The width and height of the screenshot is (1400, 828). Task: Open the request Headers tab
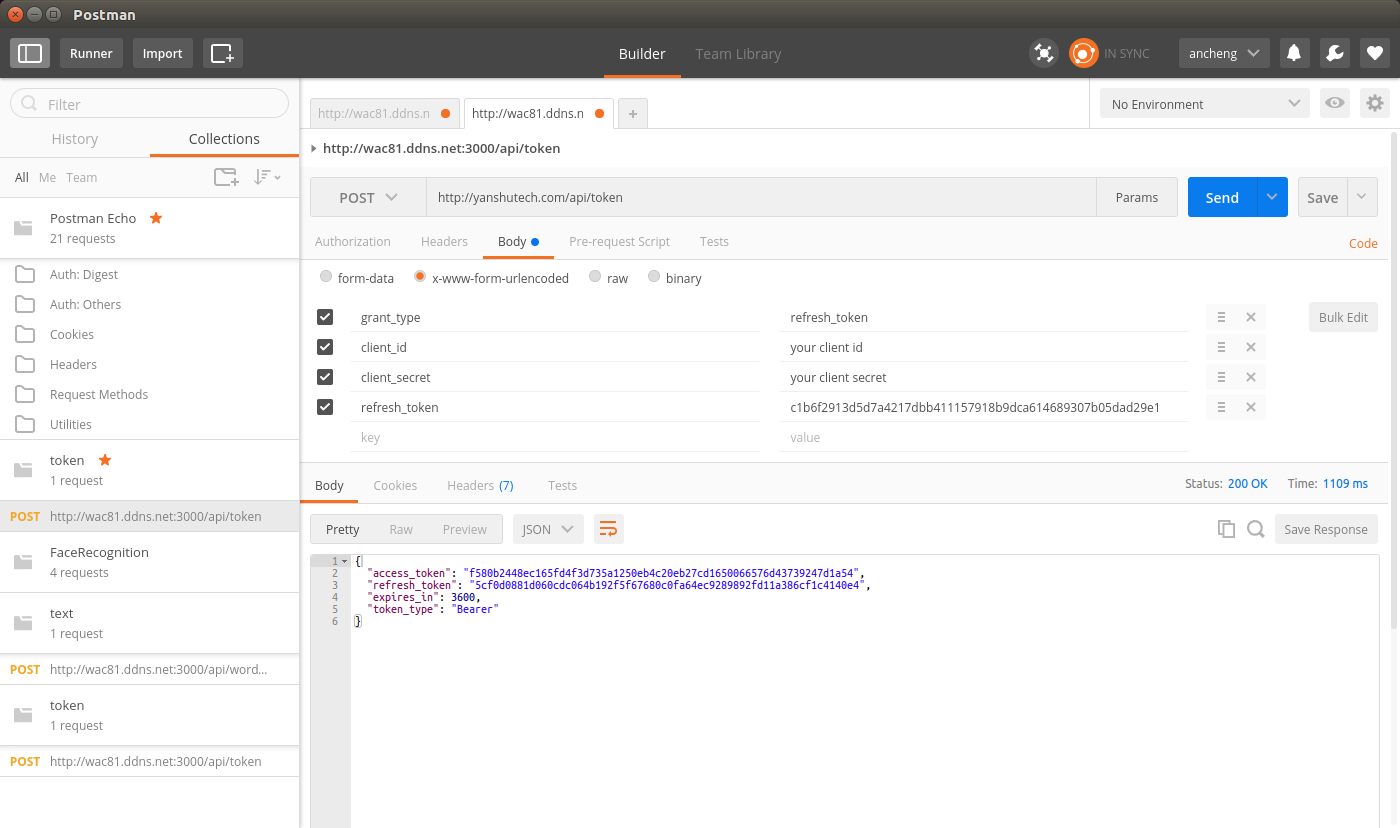click(444, 241)
